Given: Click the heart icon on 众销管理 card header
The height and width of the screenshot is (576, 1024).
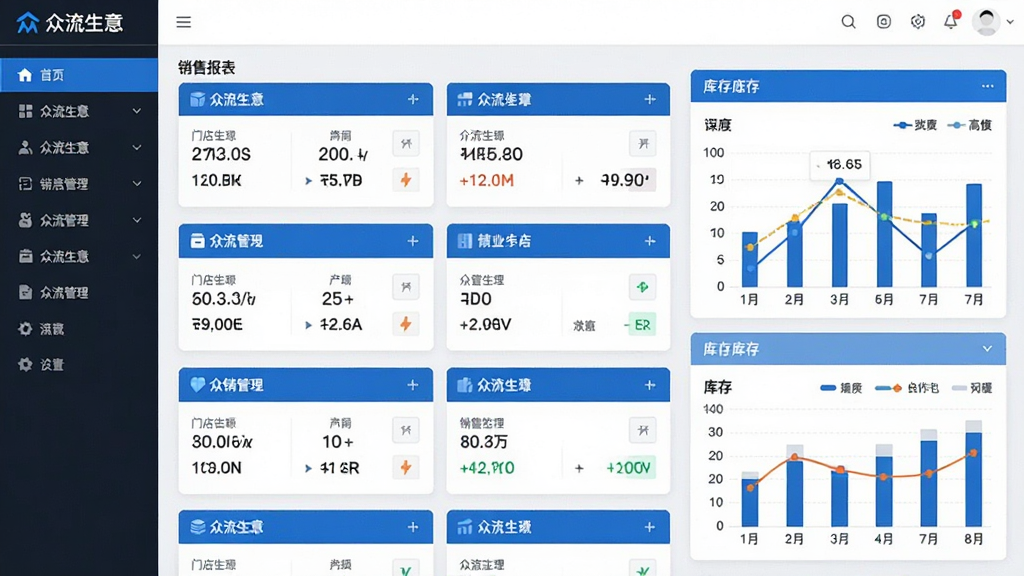Looking at the screenshot, I should pos(197,385).
